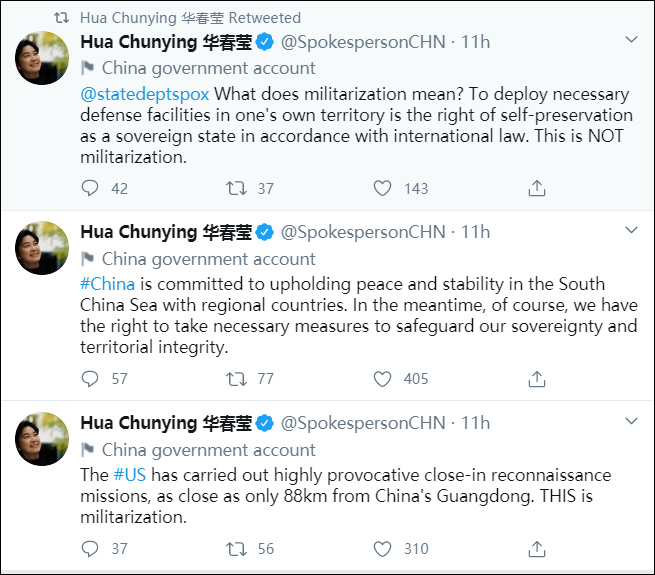This screenshot has width=655, height=575.
Task: Like the tweet with 143 likes
Action: tap(382, 188)
